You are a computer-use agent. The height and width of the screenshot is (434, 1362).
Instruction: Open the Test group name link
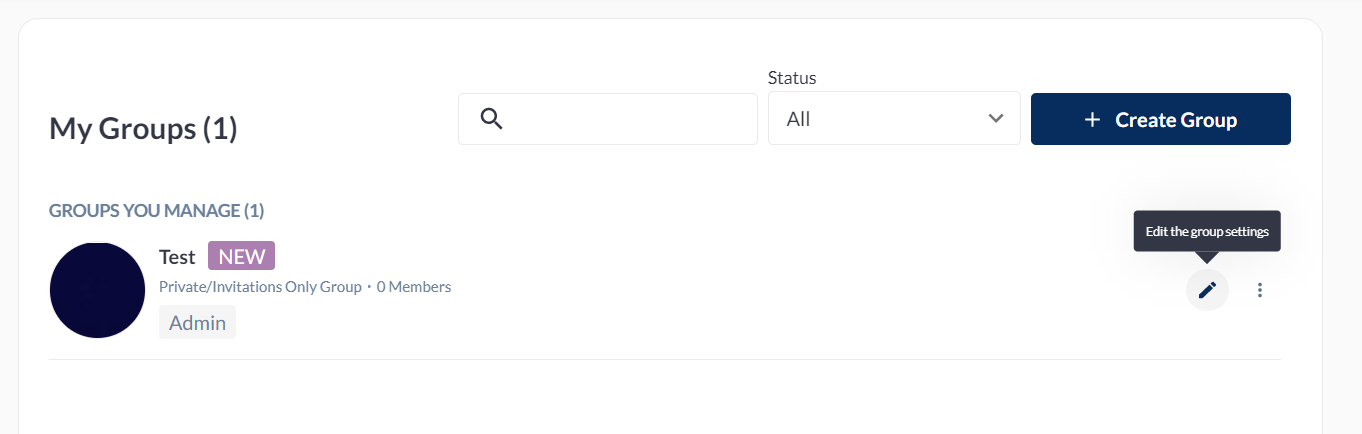[x=177, y=257]
